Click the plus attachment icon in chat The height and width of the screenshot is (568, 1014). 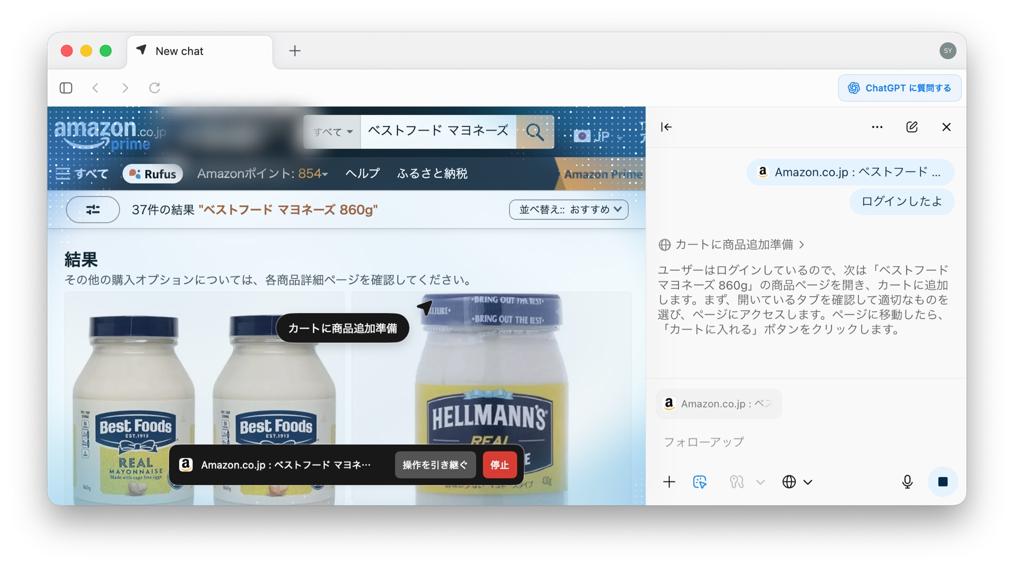pyautogui.click(x=669, y=482)
